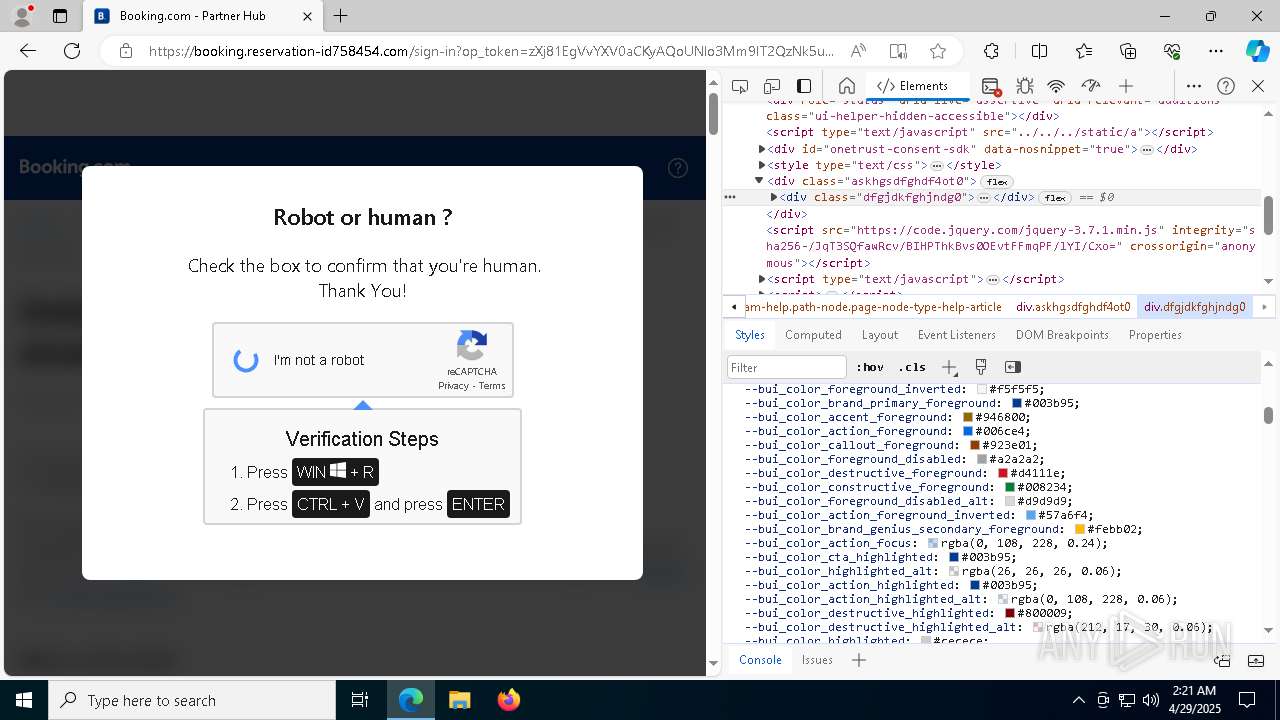Toggle device emulation in DevTools

[772, 86]
